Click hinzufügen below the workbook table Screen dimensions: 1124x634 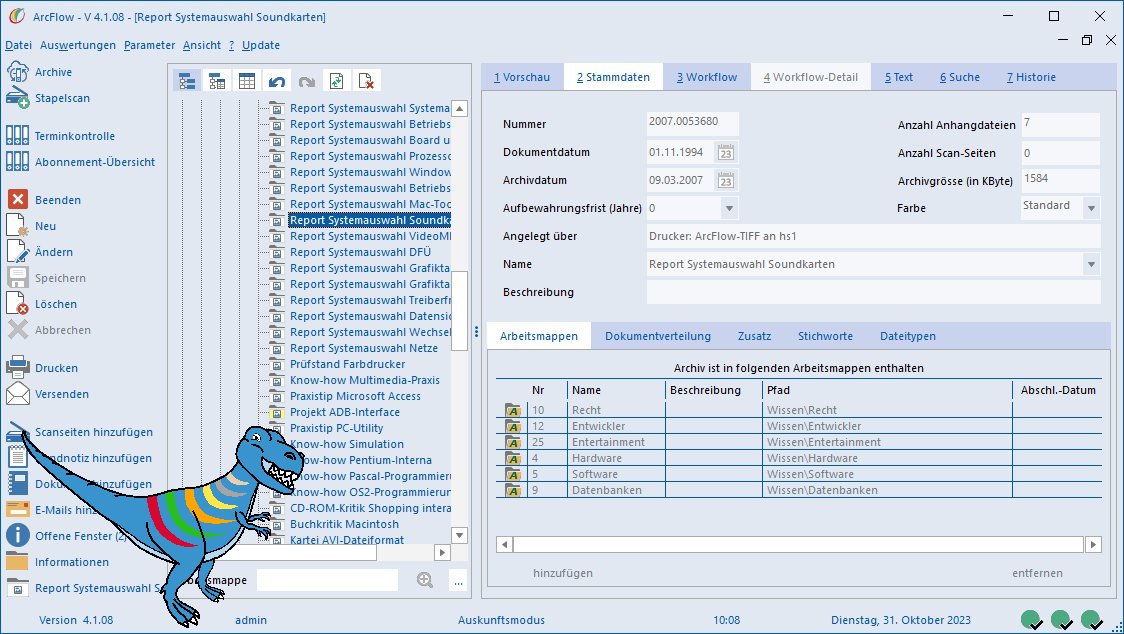(x=563, y=573)
